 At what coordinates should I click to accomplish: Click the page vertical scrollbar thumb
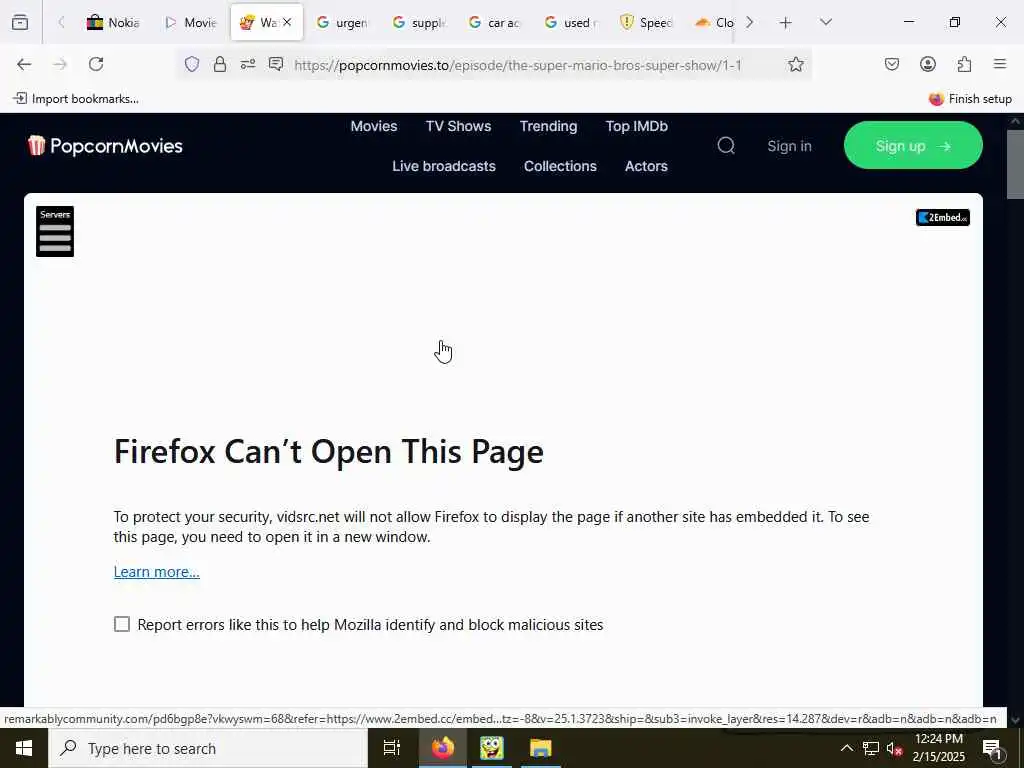(x=1015, y=164)
